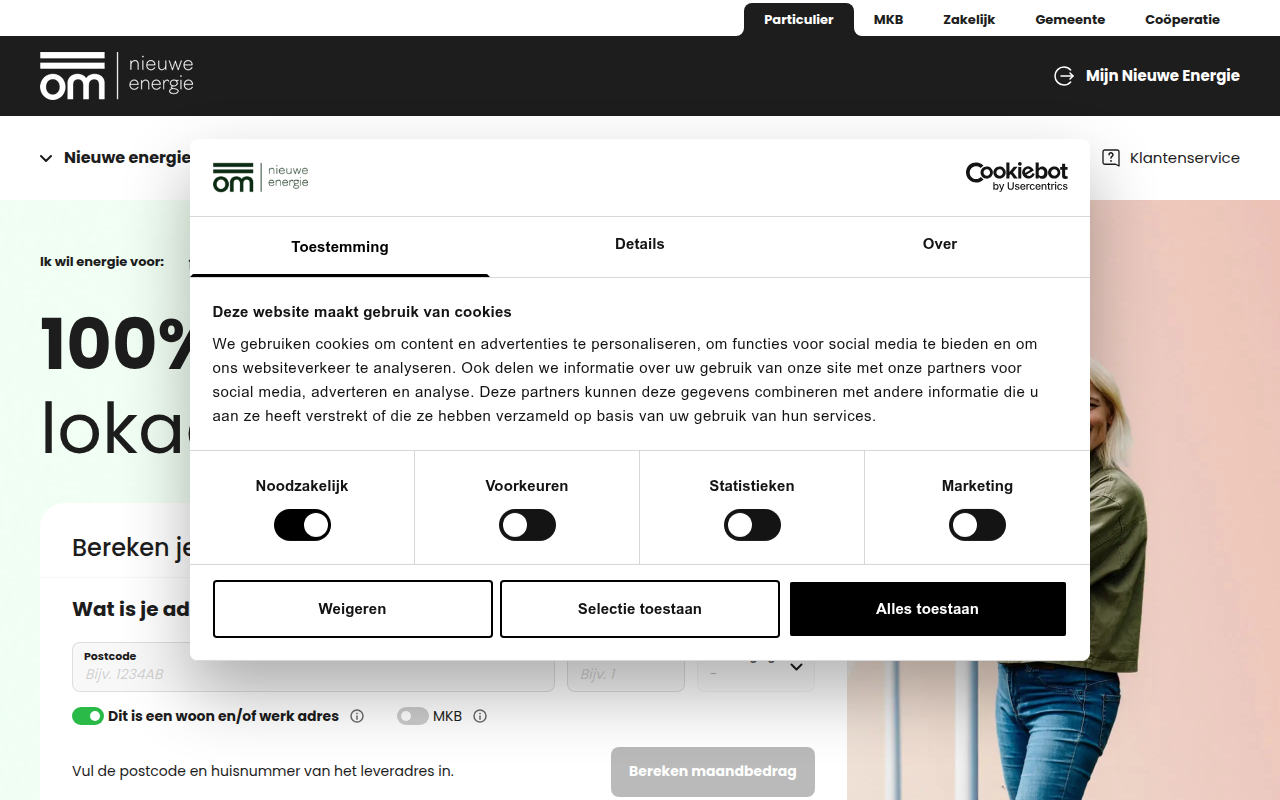
Task: Open the Over tab
Action: tap(940, 244)
